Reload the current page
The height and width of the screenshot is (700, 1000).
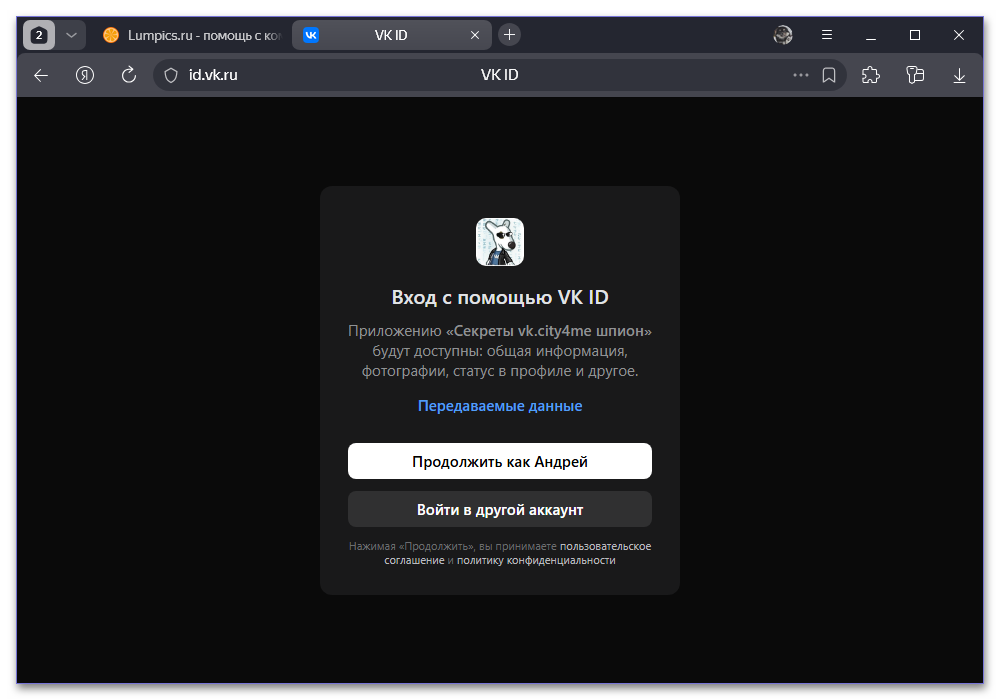tap(129, 75)
